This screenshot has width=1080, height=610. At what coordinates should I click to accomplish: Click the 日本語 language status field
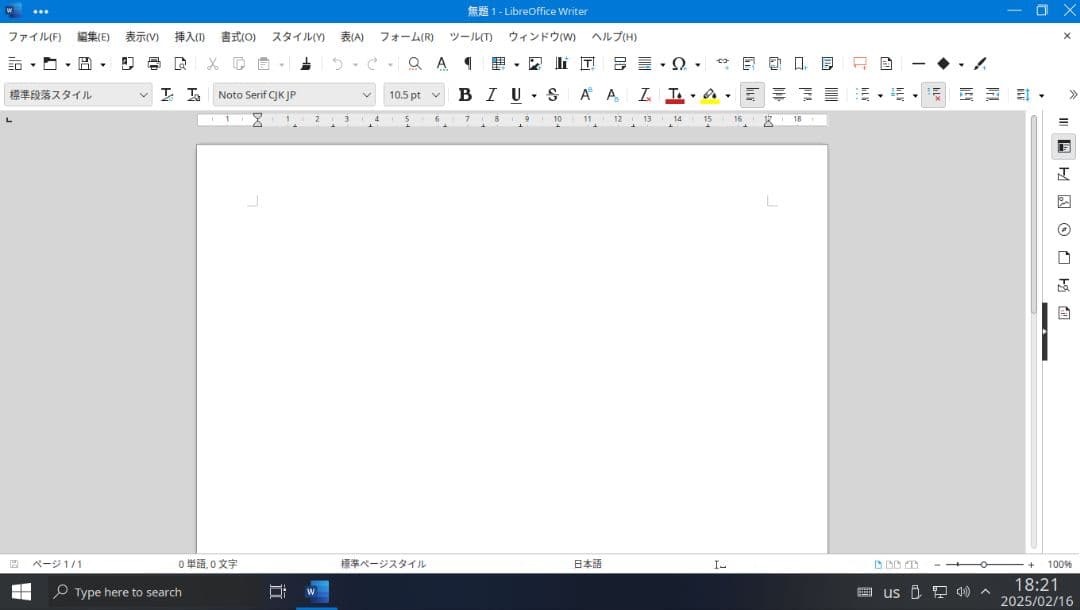587,564
